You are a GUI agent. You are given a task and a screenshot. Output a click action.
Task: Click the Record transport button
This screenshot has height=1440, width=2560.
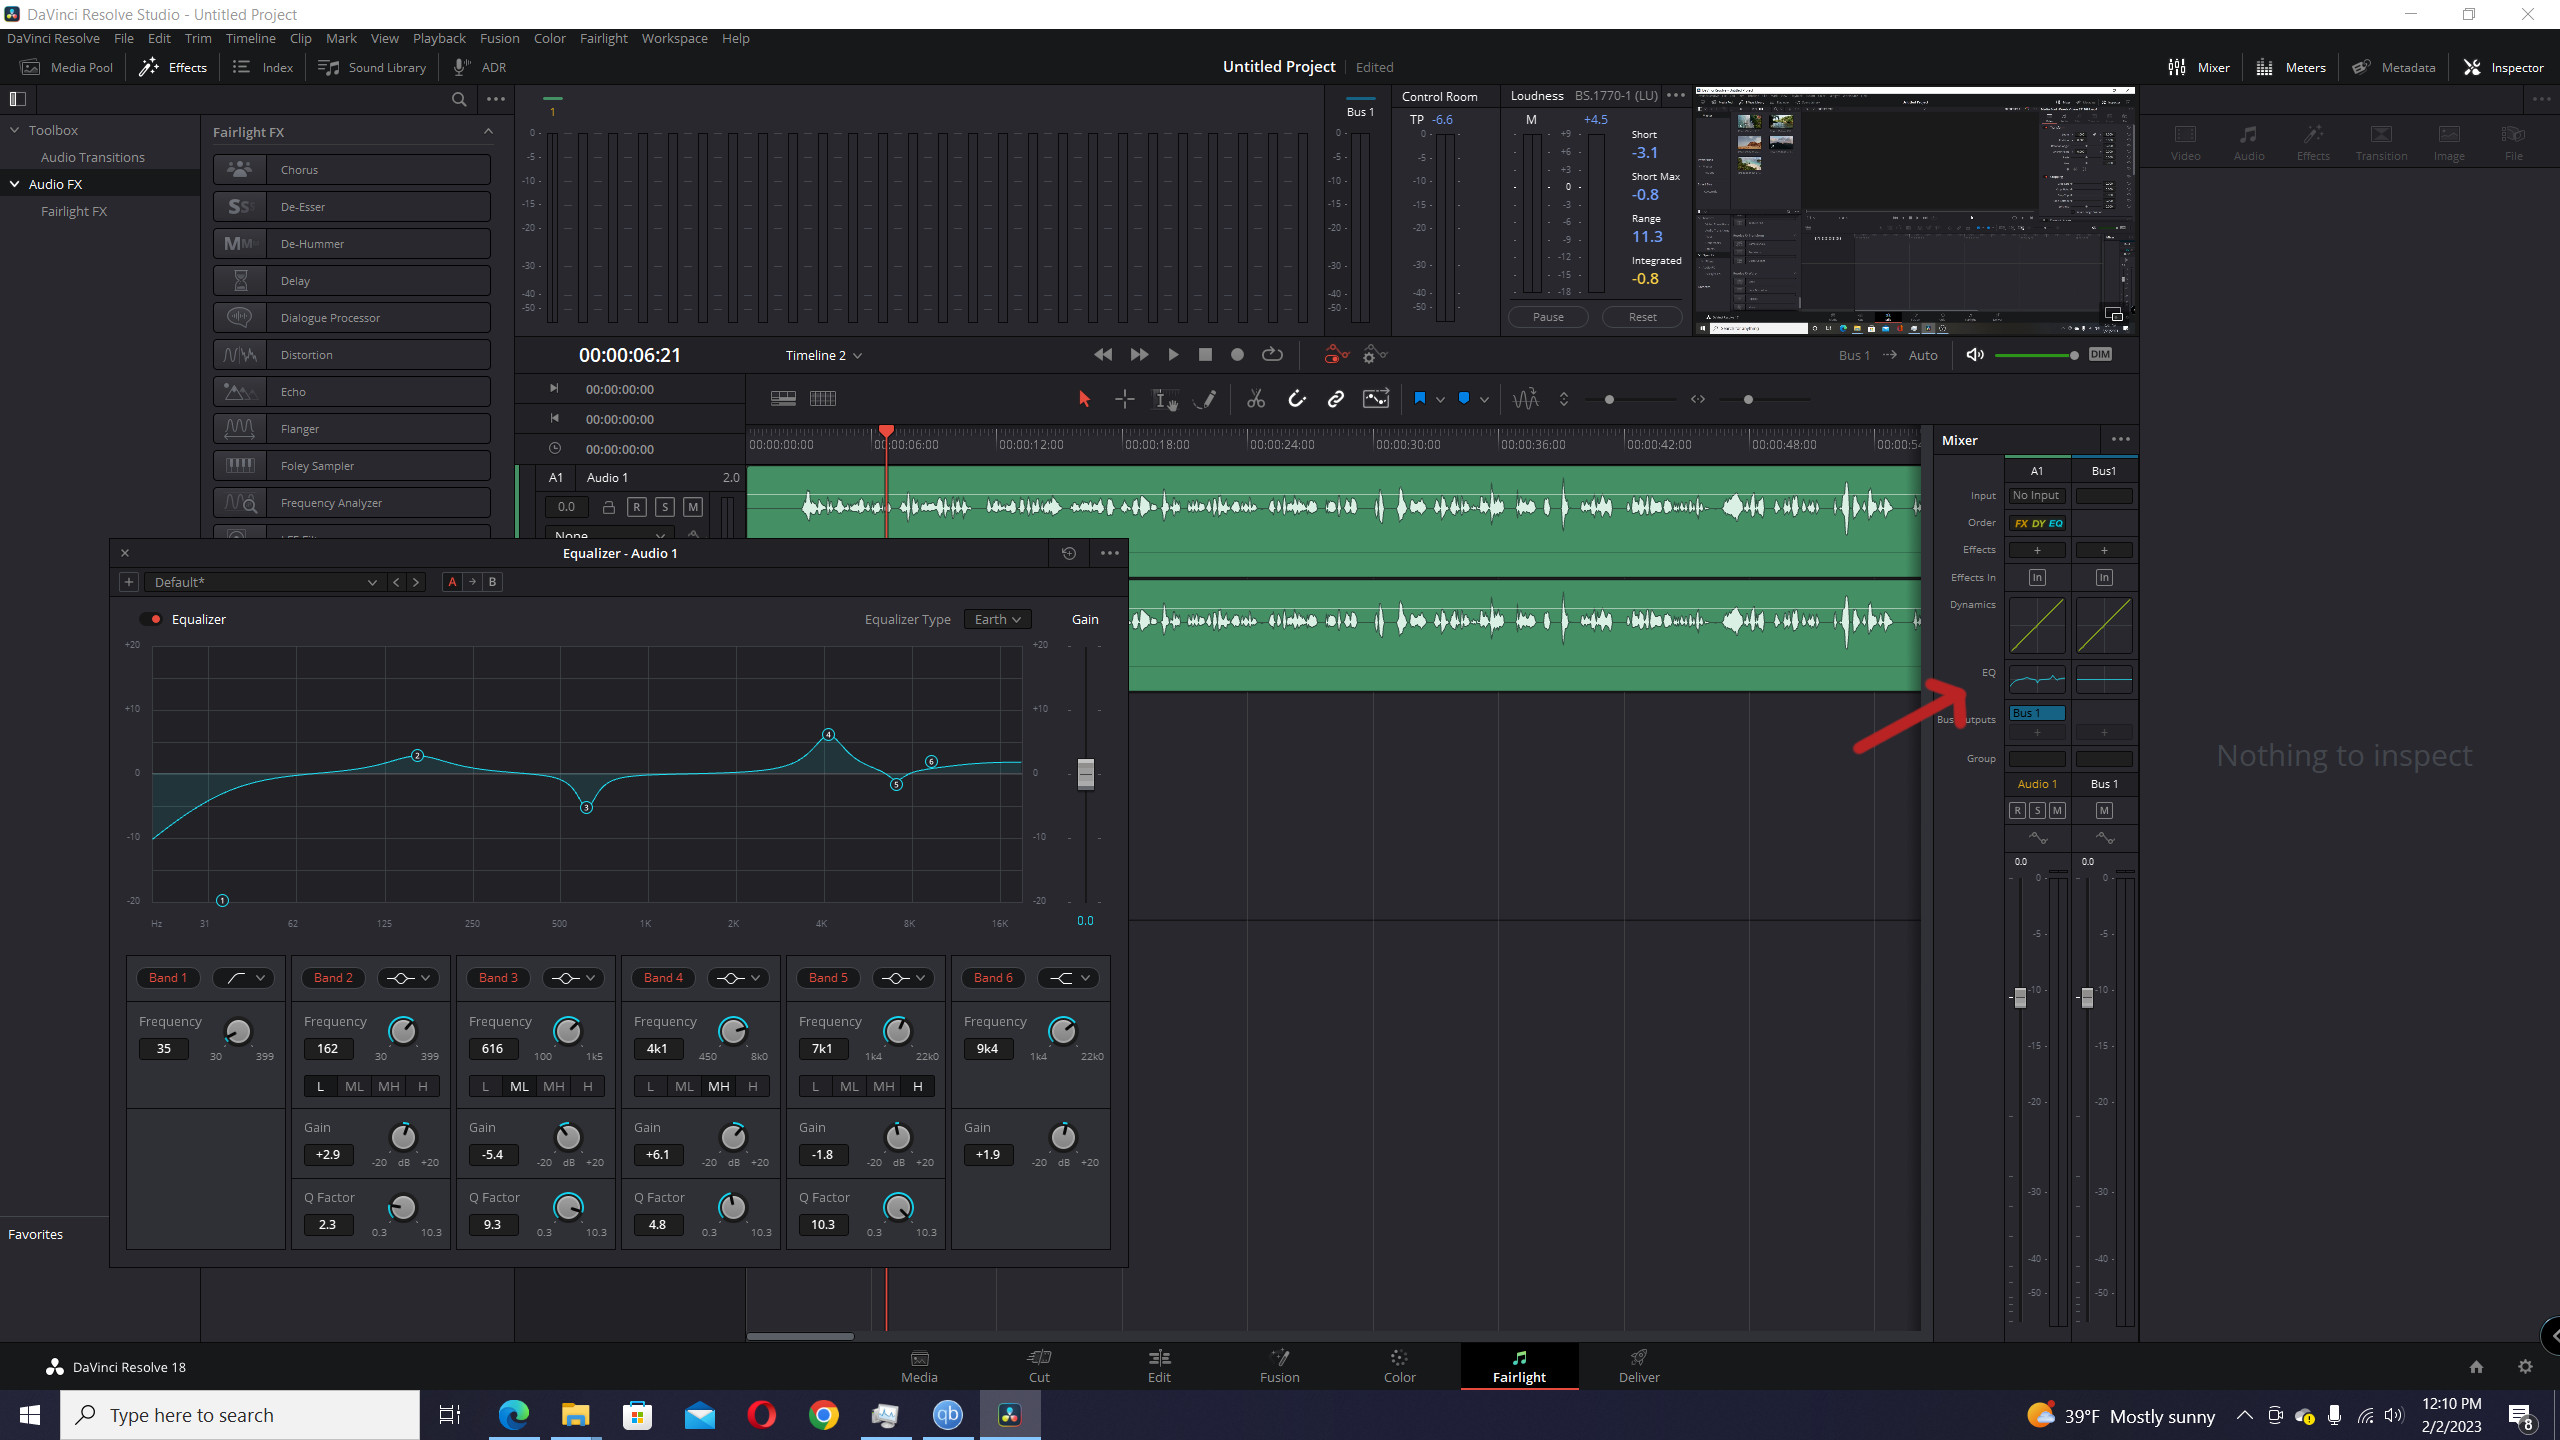(x=1237, y=355)
